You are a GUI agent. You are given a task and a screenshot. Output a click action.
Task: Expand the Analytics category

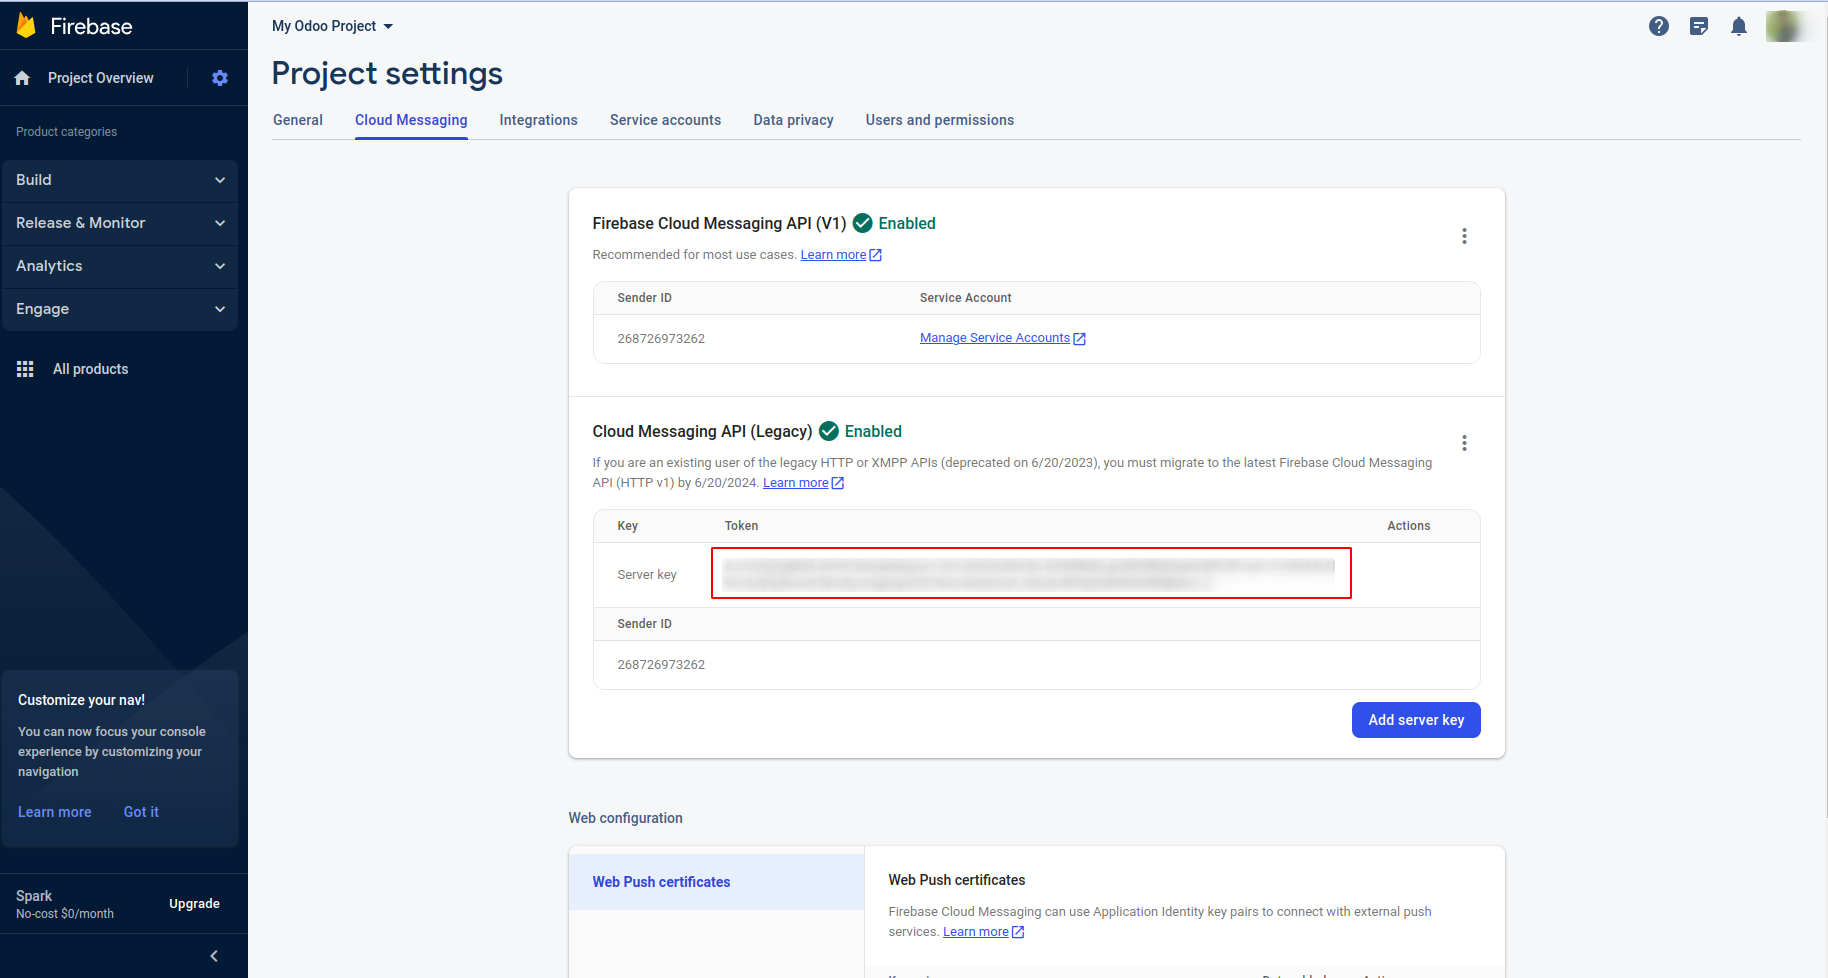click(120, 266)
